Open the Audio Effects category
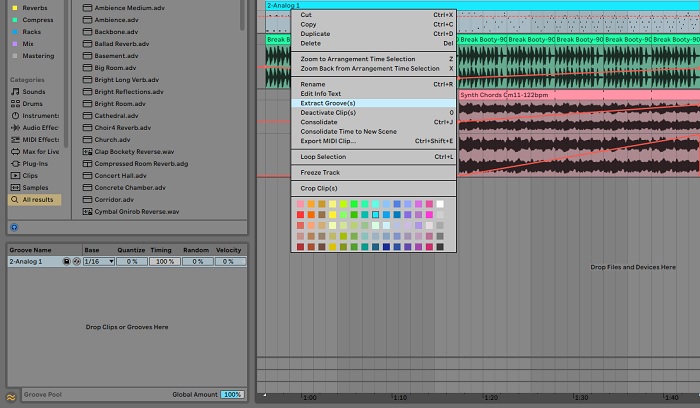The width and height of the screenshot is (700, 408). (x=35, y=128)
